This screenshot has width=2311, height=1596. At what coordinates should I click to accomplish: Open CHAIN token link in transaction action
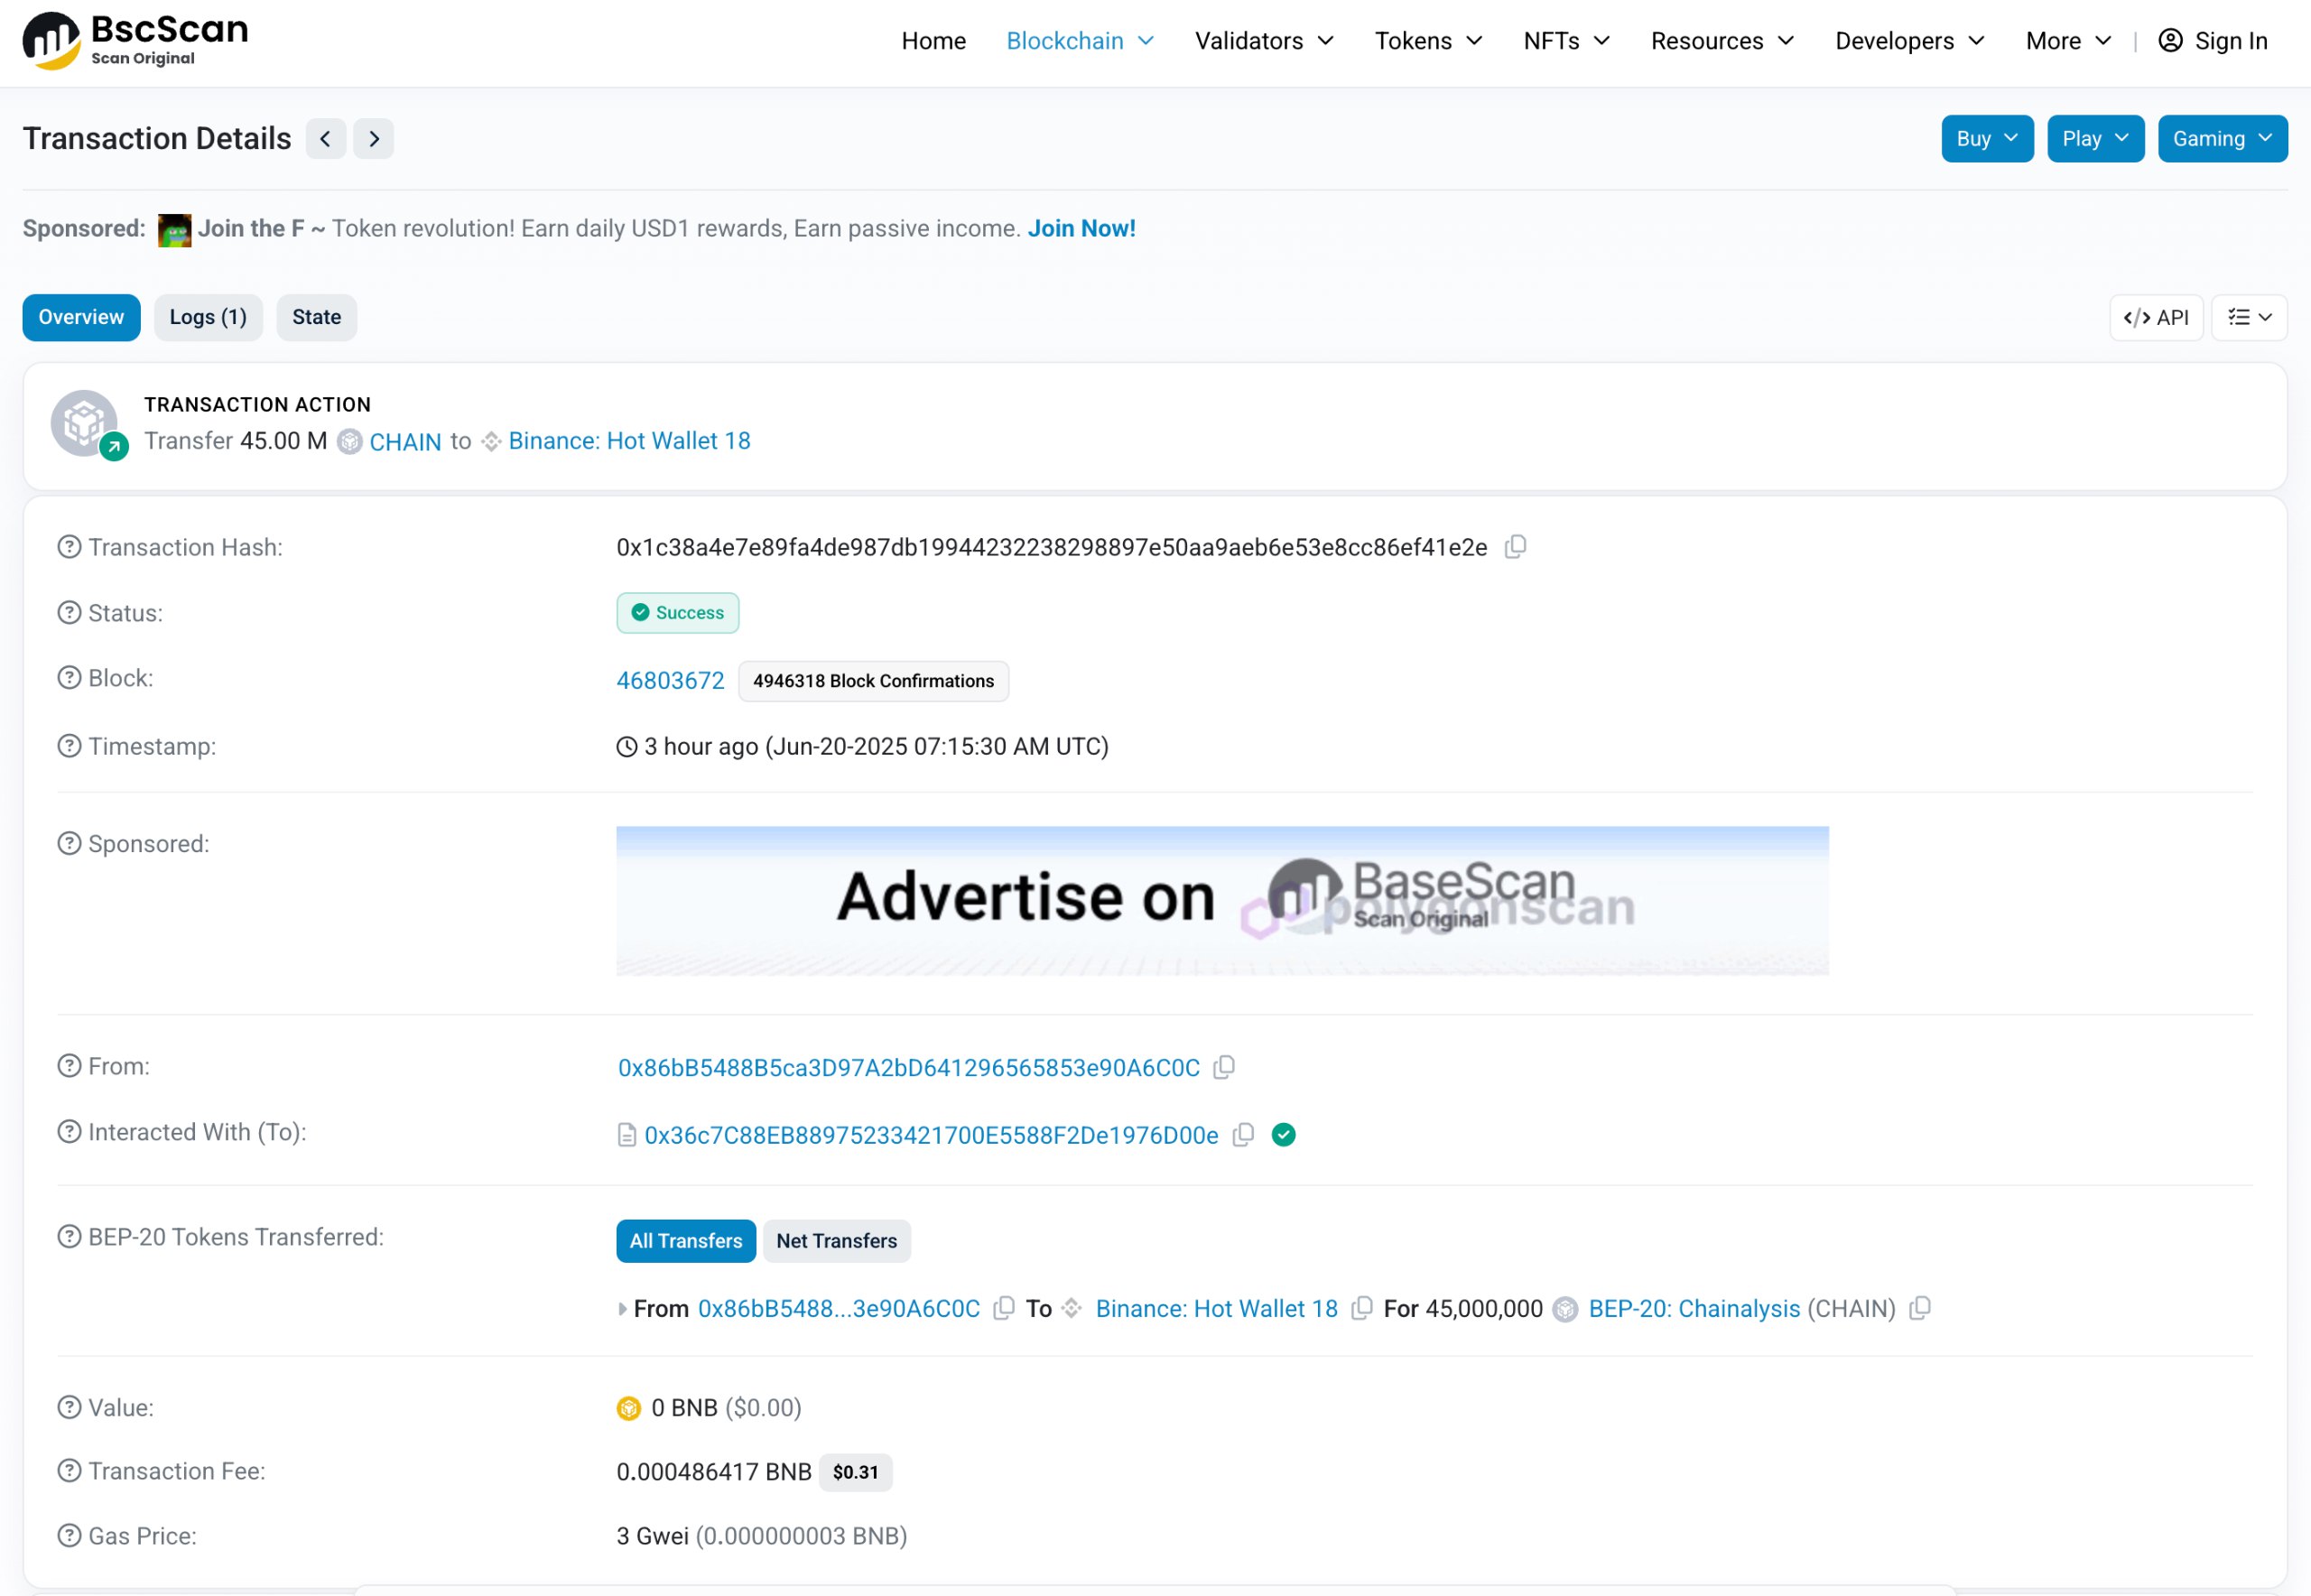(x=405, y=442)
